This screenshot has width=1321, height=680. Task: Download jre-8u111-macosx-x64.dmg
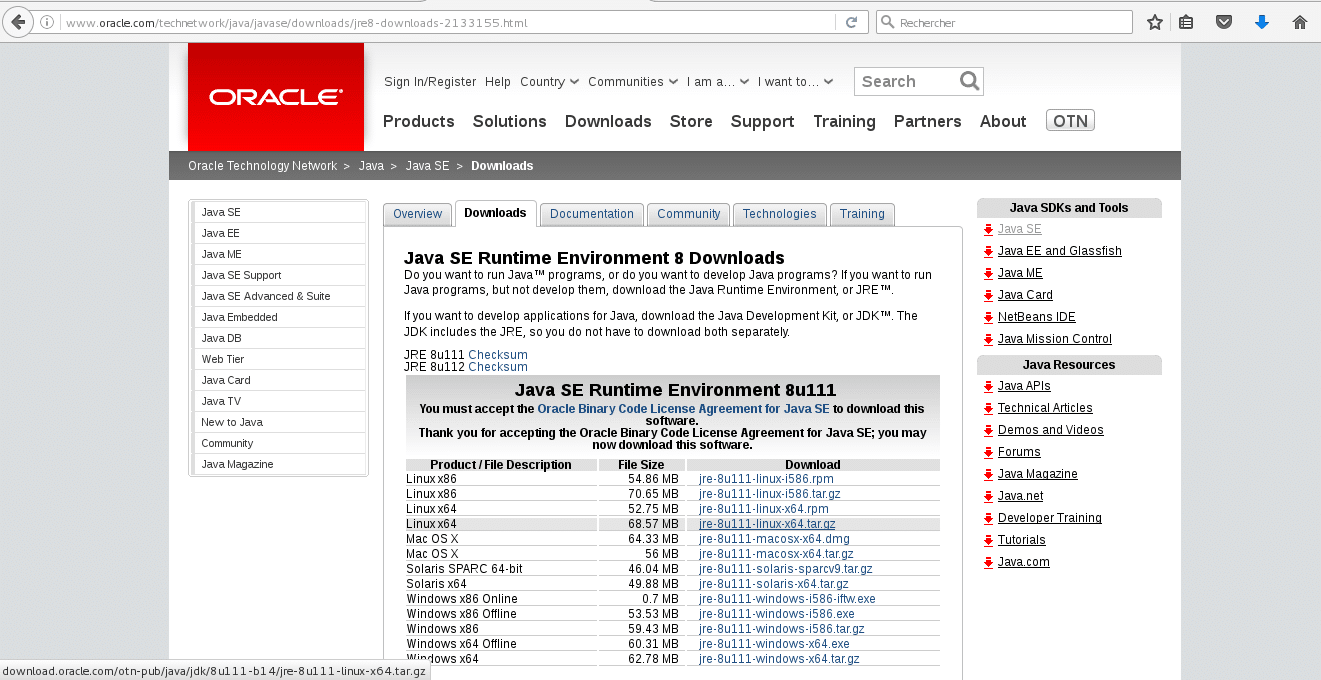coord(774,539)
